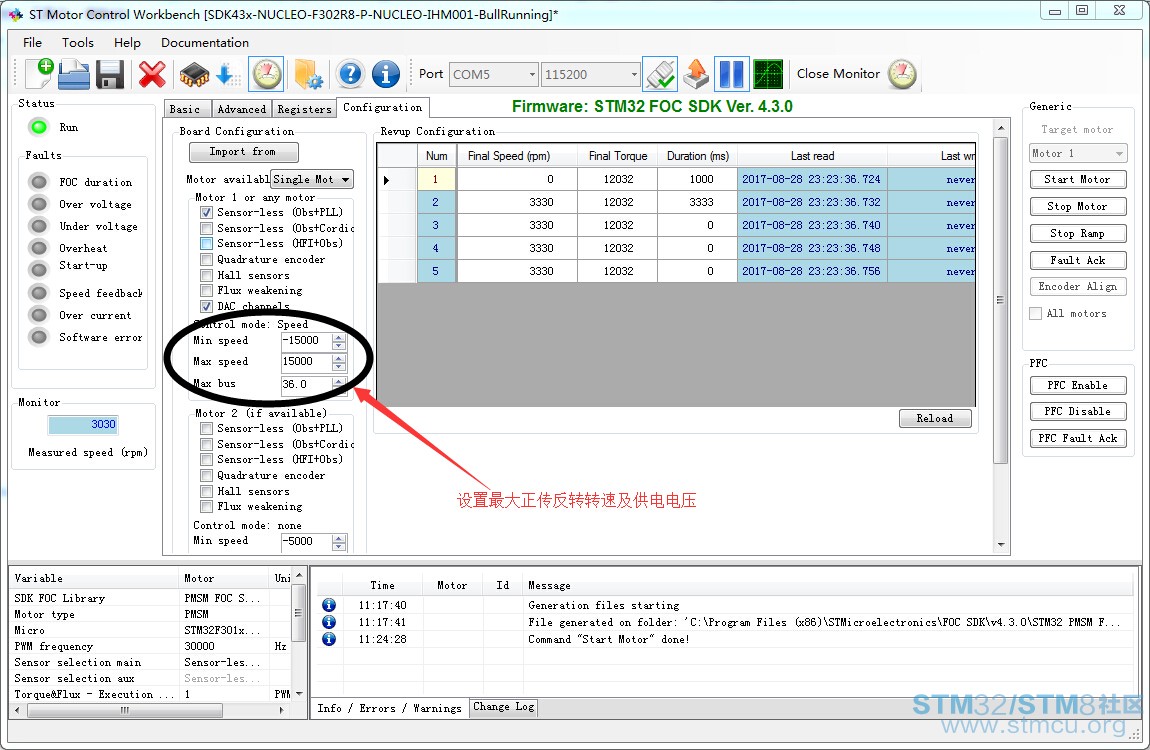Click the gauge icon beside Close Monitor
The width and height of the screenshot is (1150, 750).
pyautogui.click(x=902, y=74)
